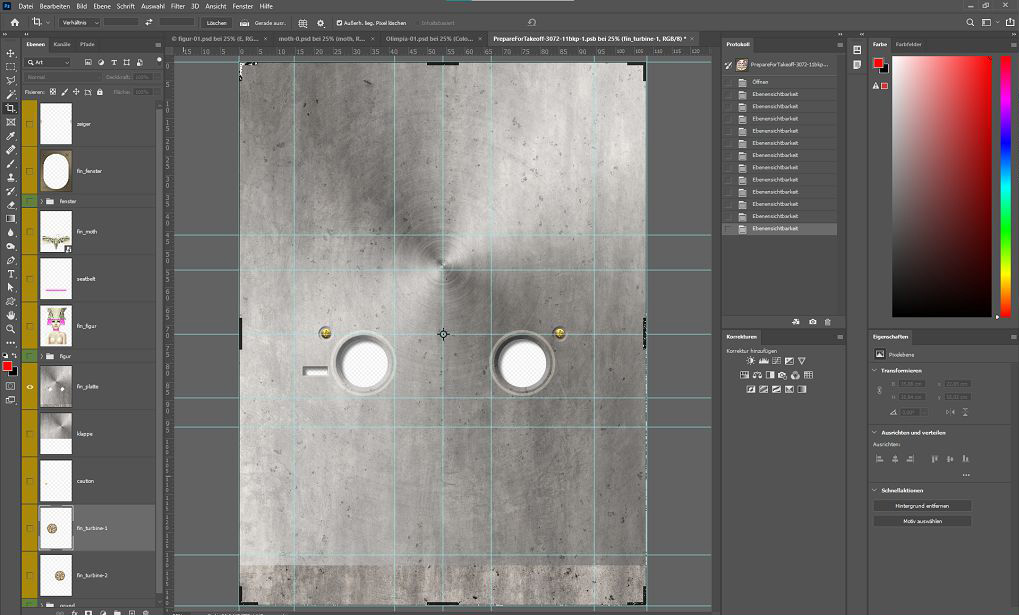The height and width of the screenshot is (615, 1019).
Task: Add Photo Filter adjustment icon
Action: tap(782, 375)
